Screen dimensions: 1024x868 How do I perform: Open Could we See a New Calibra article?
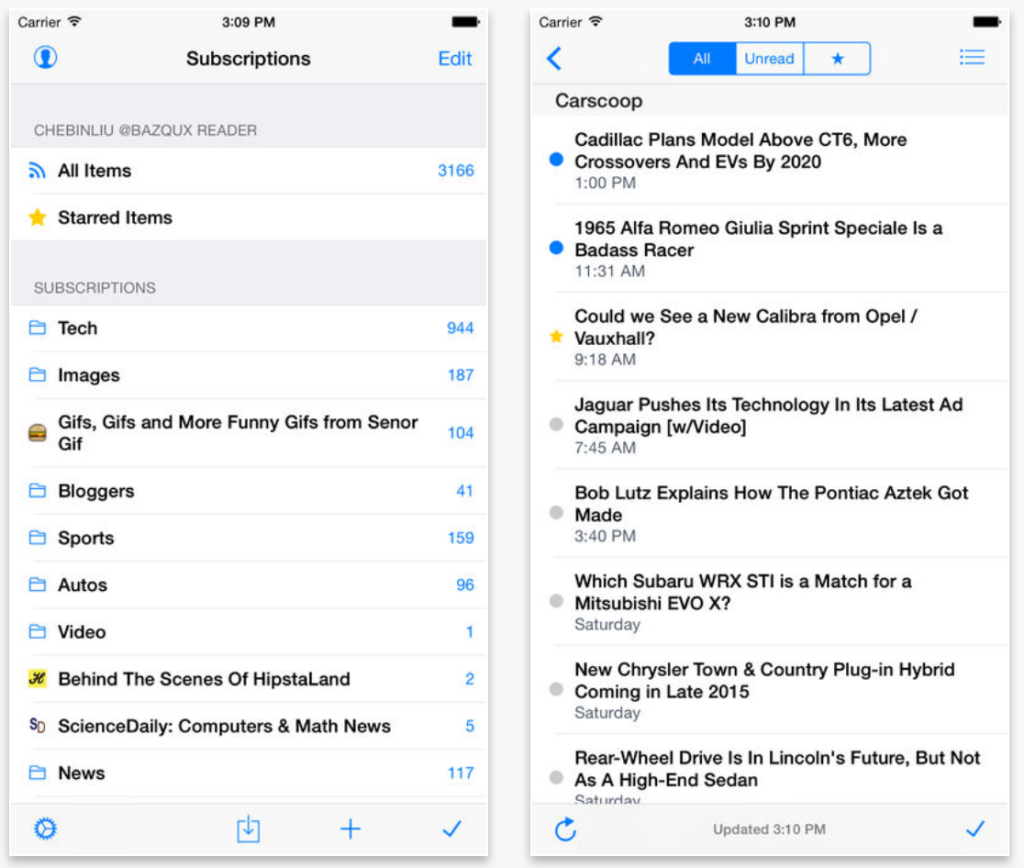tap(770, 336)
